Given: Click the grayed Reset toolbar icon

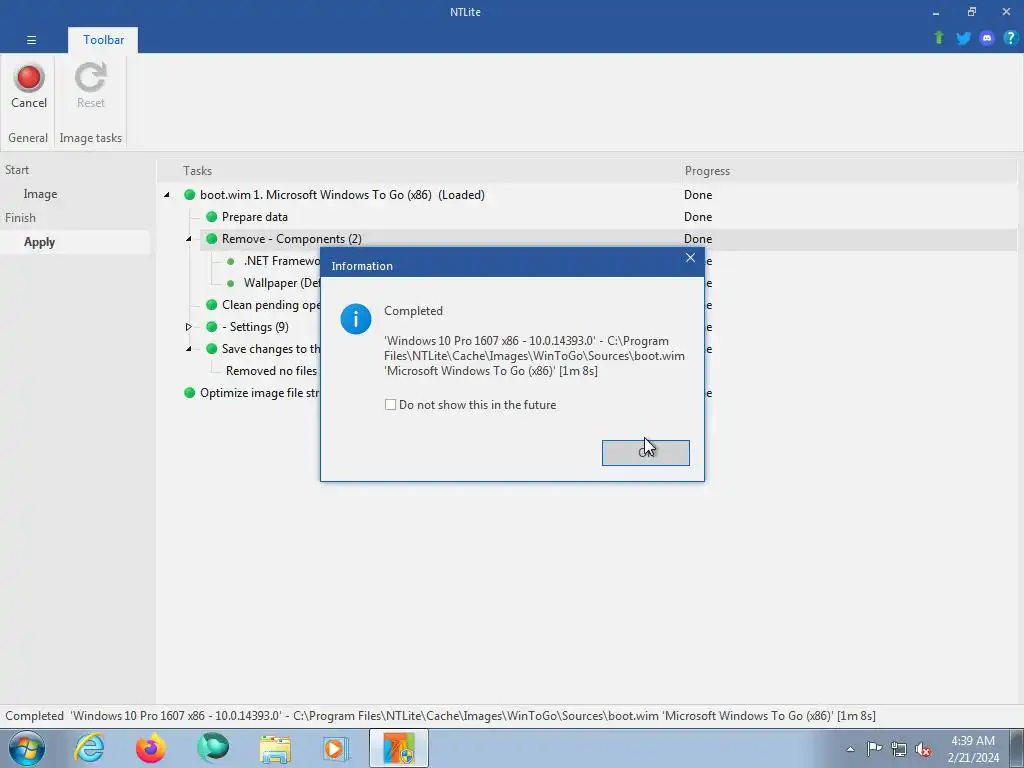Looking at the screenshot, I should [90, 78].
